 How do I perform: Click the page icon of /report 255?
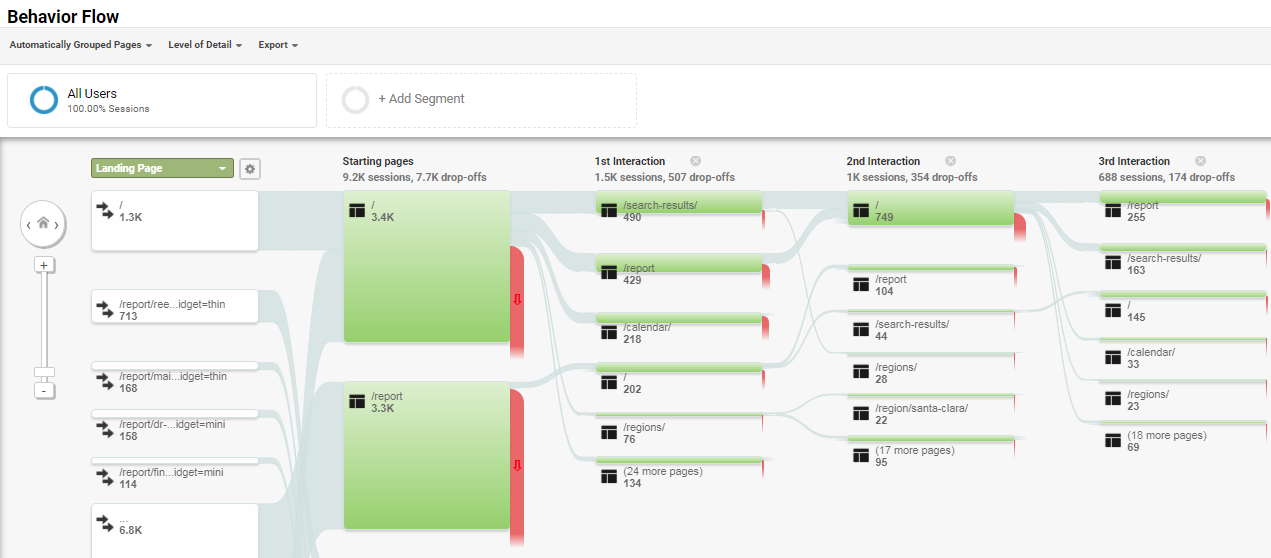pos(1112,210)
